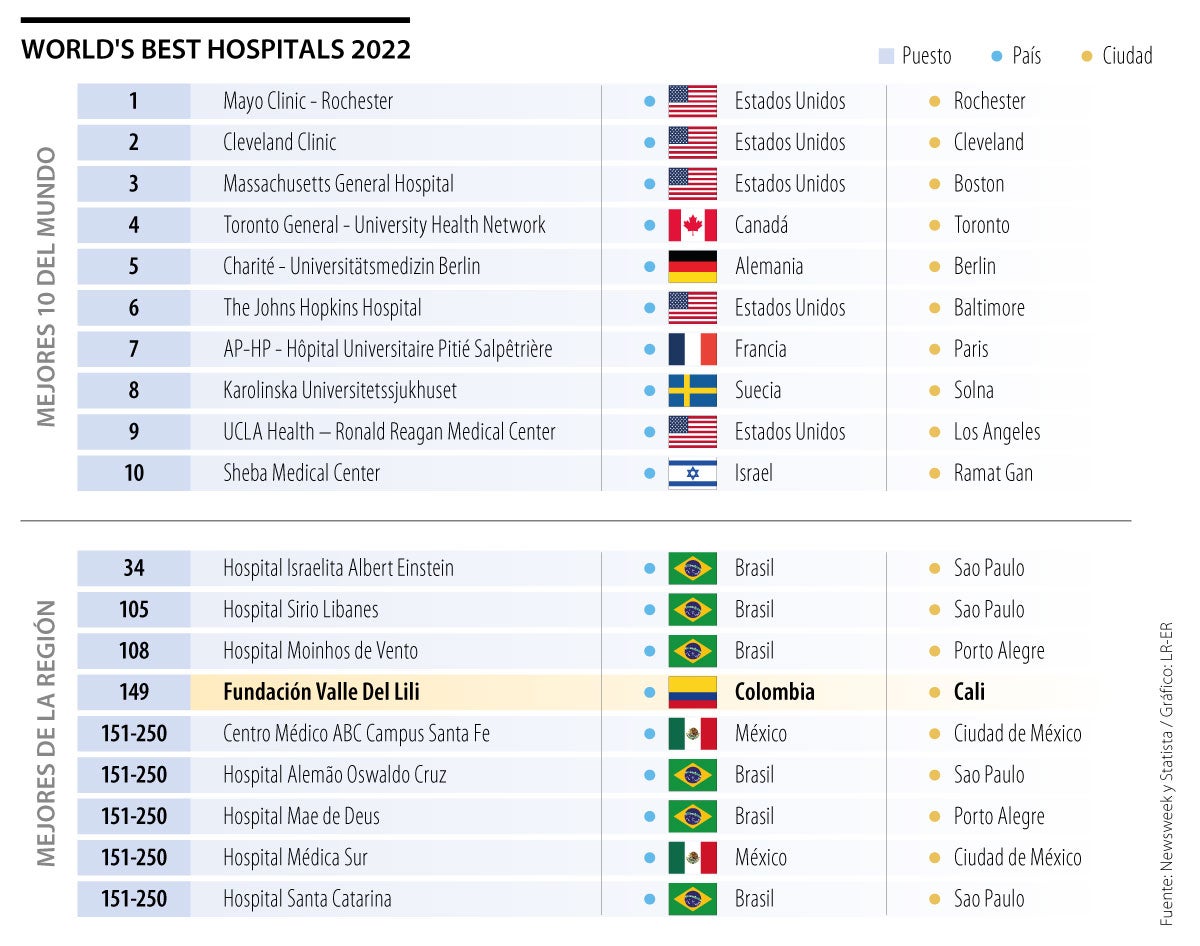
Task: Click the Brazil flag in Hospital Sirio Libanes row
Action: point(692,609)
